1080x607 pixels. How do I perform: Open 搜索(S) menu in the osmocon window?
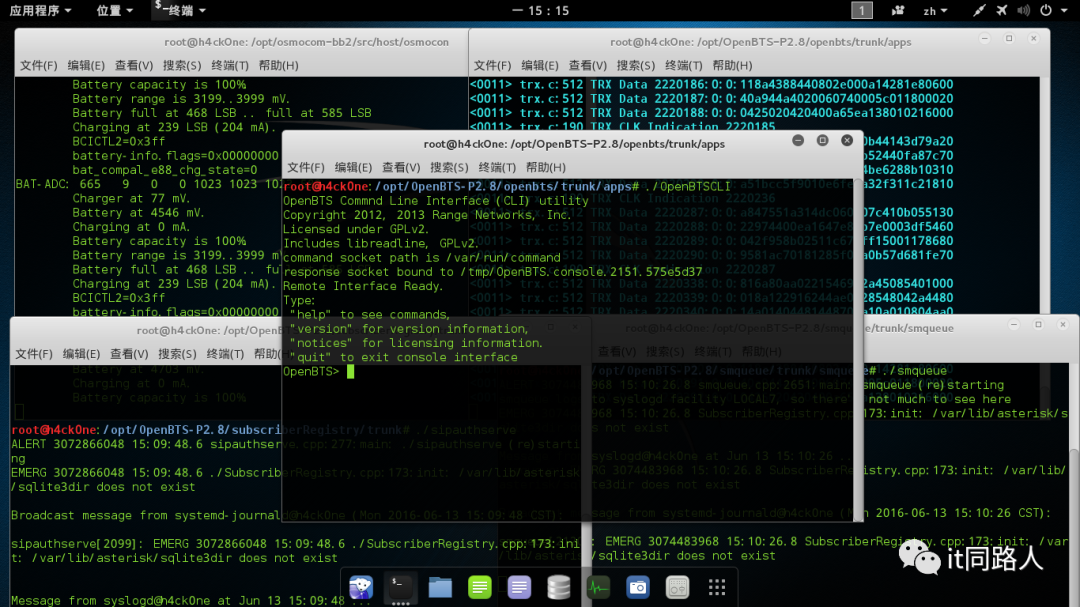tap(182, 65)
